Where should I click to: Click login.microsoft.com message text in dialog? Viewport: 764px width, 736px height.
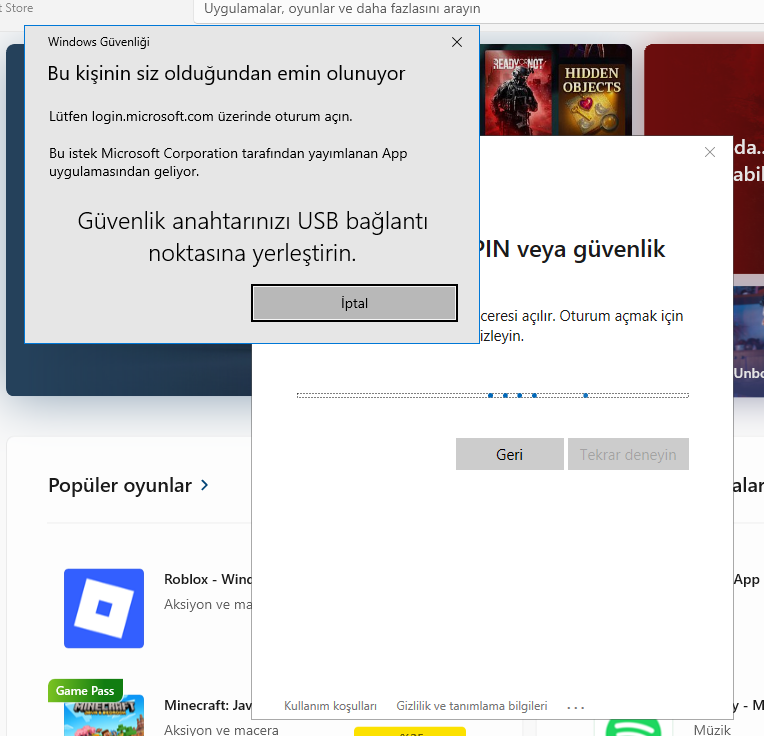click(200, 116)
